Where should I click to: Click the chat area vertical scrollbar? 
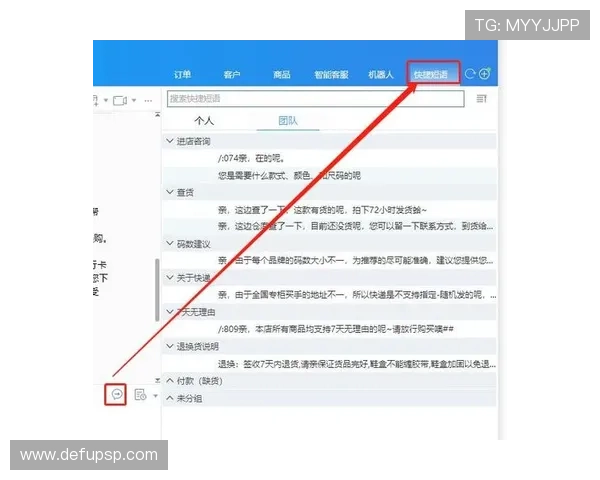pyautogui.click(x=157, y=290)
